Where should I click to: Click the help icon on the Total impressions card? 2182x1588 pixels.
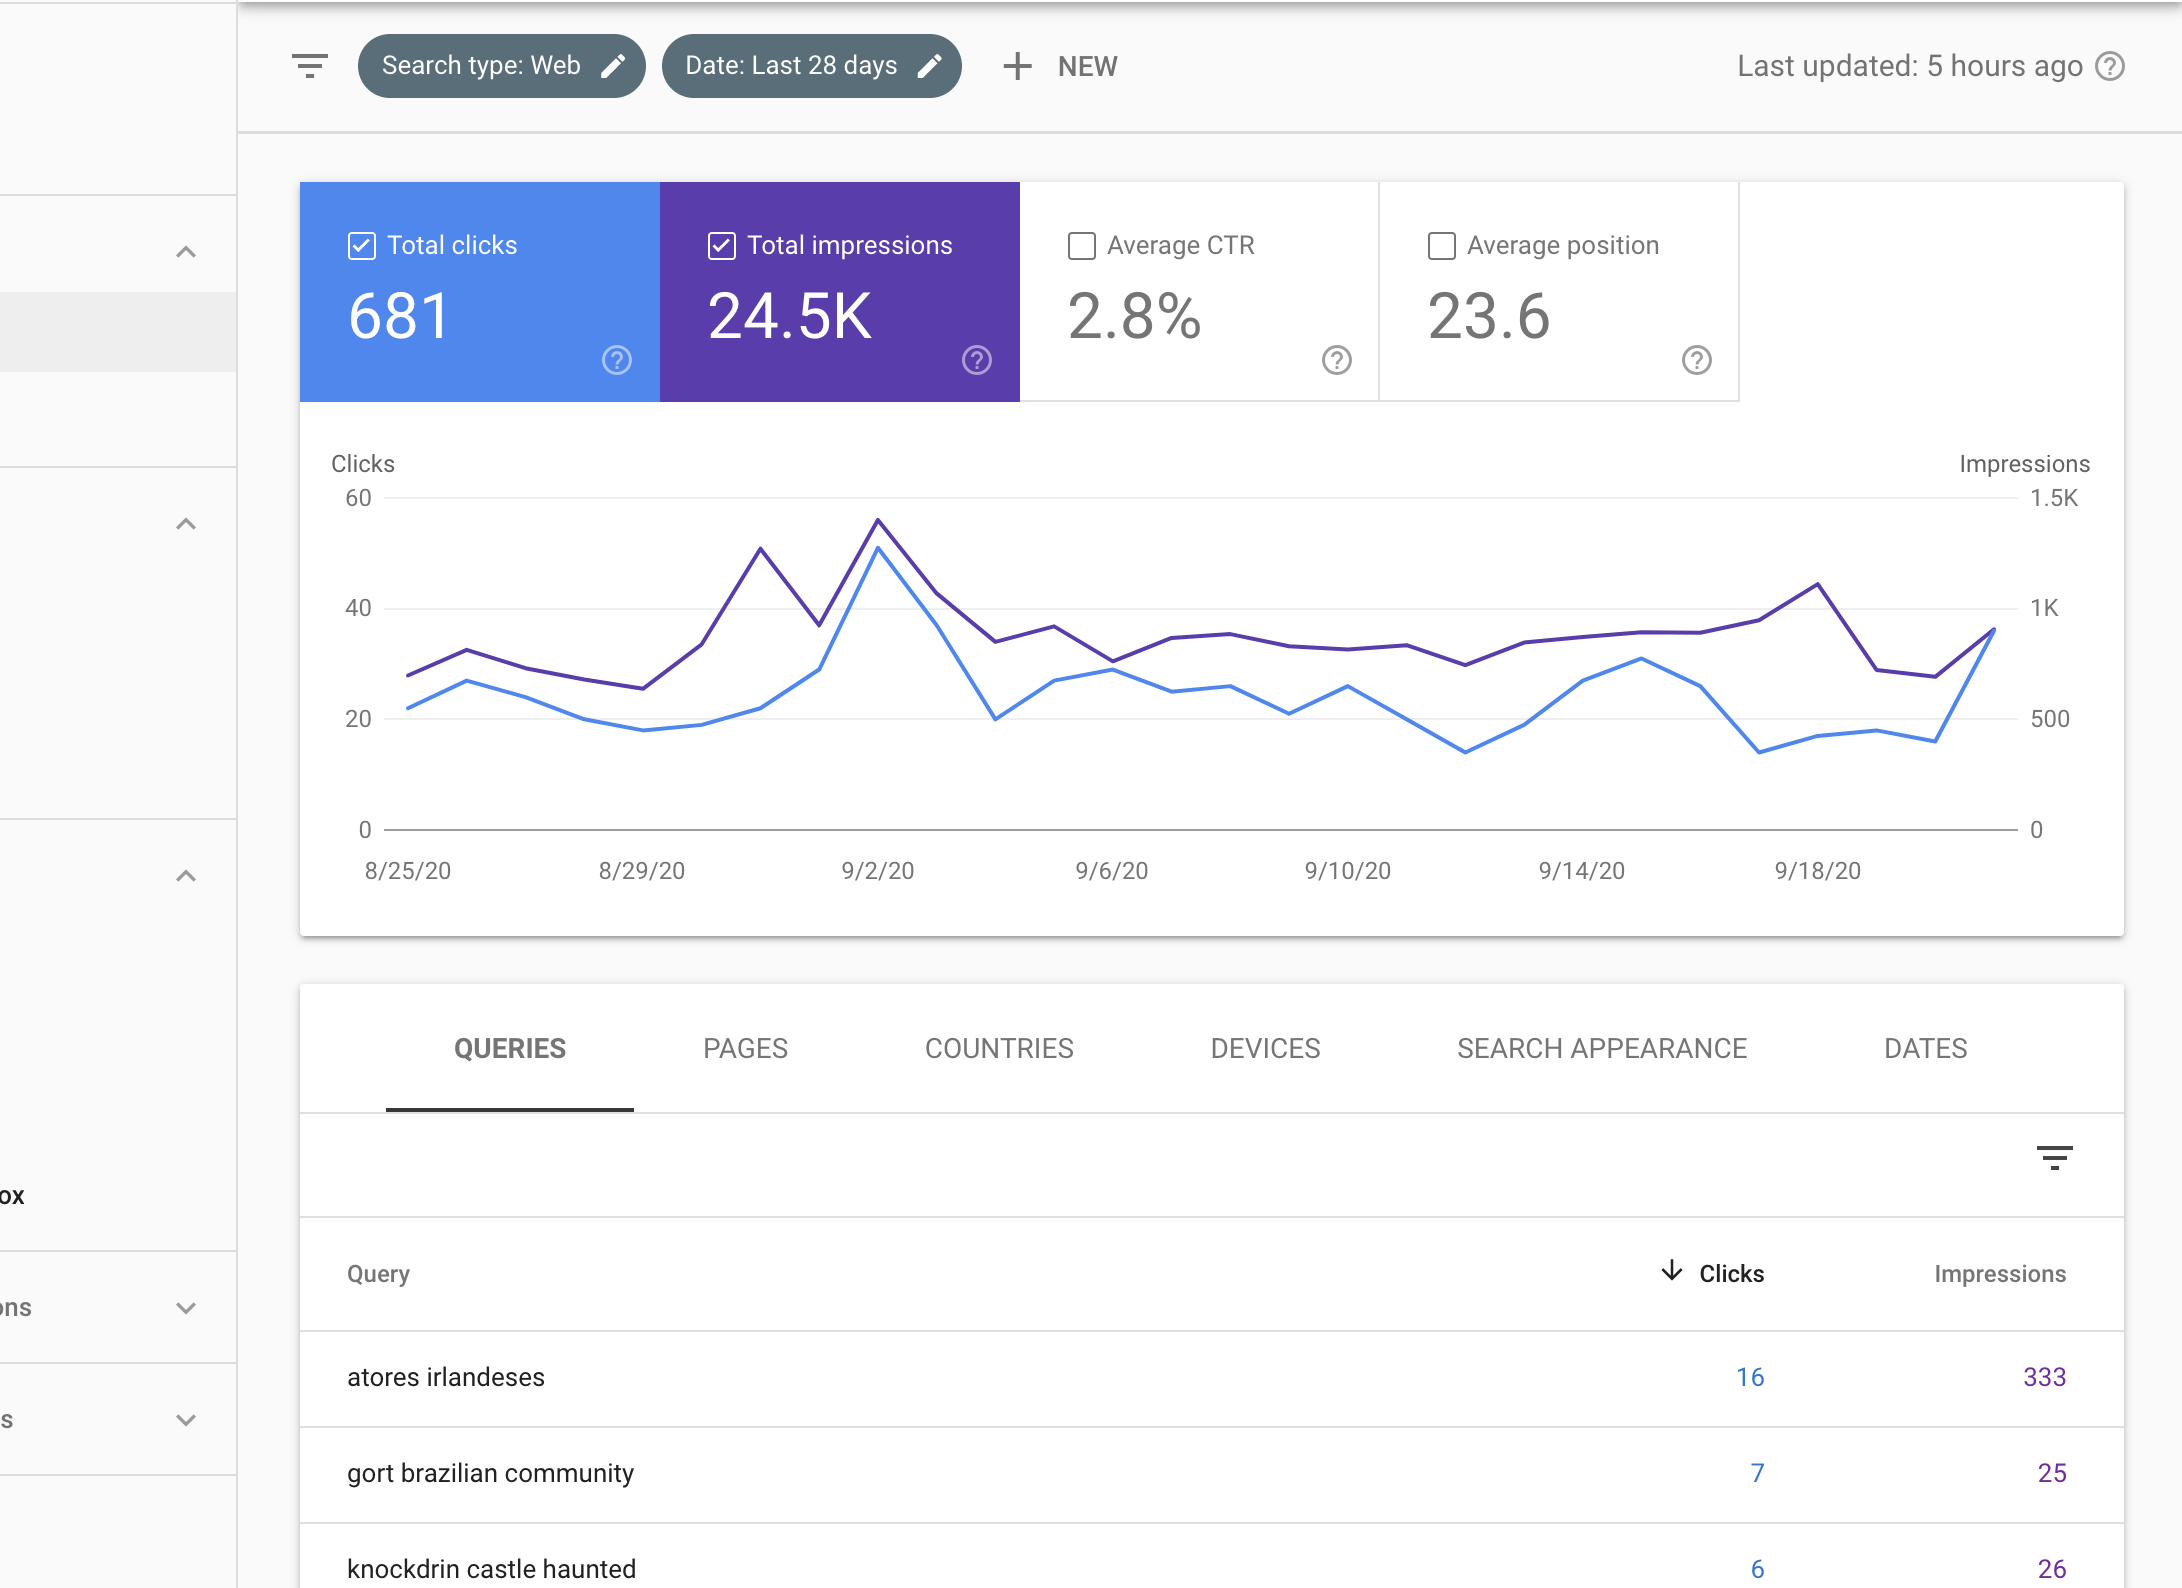tap(976, 361)
